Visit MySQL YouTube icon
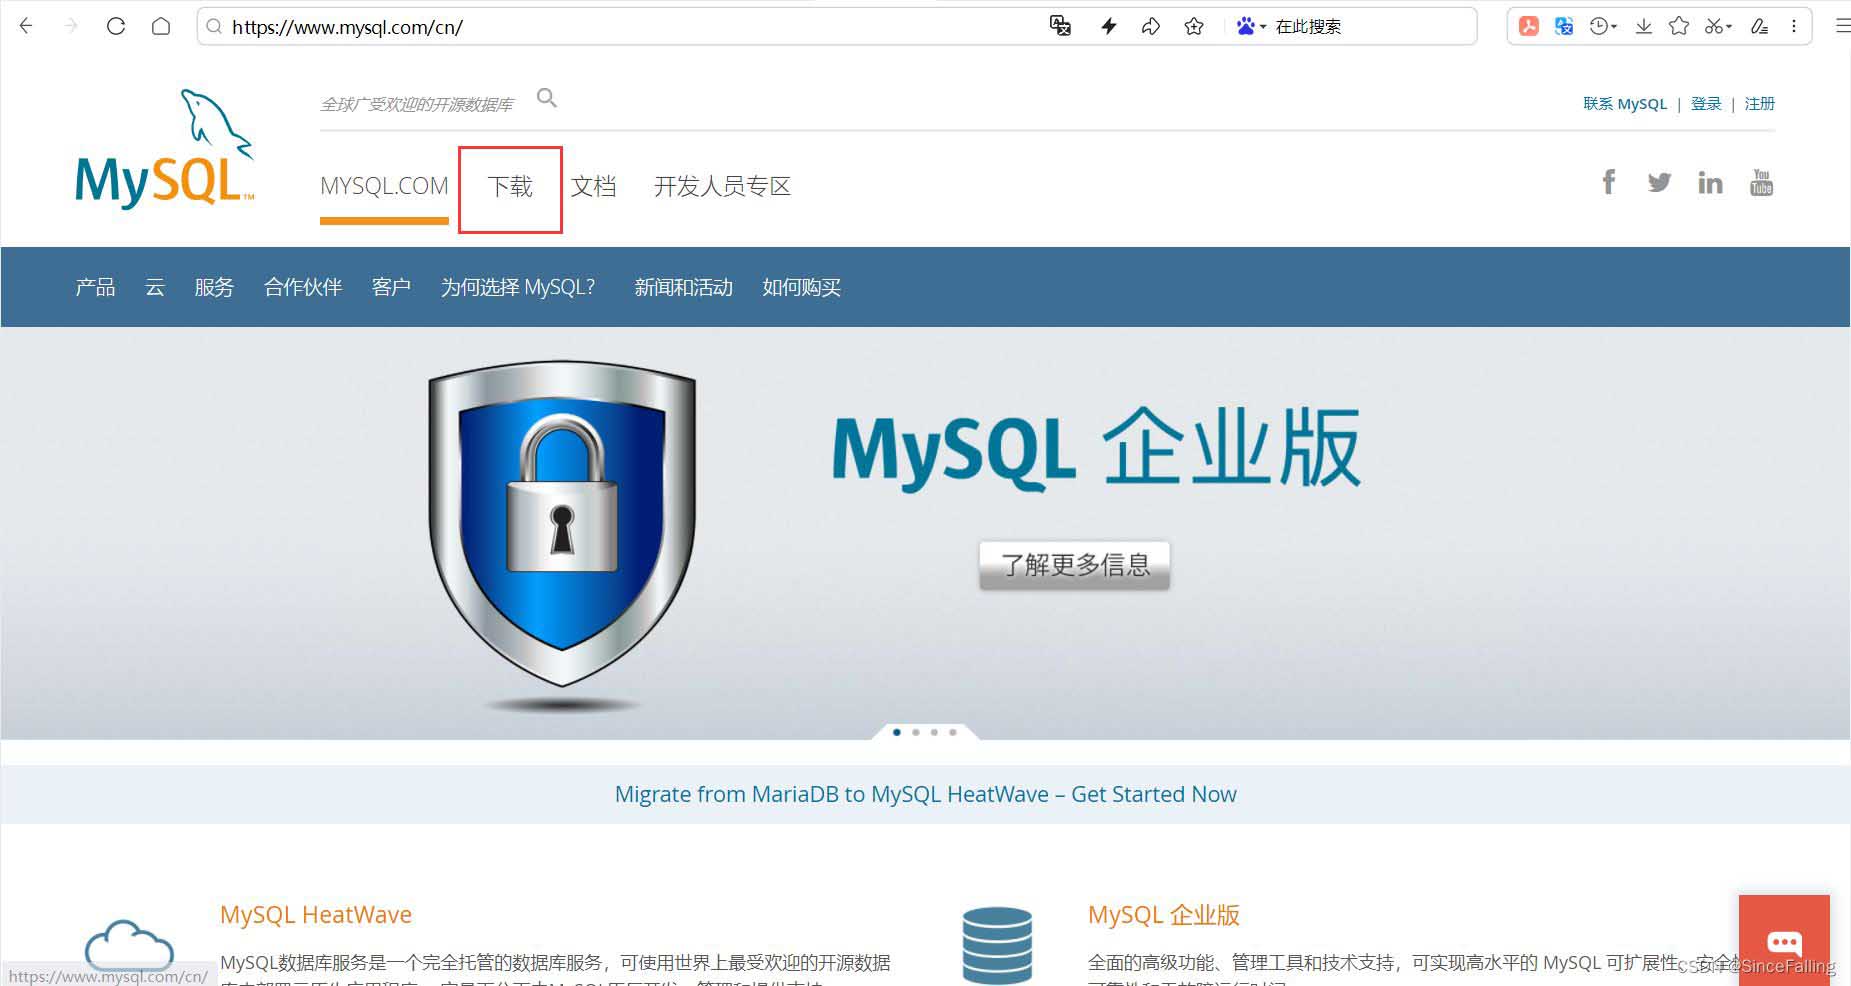 pyautogui.click(x=1762, y=182)
